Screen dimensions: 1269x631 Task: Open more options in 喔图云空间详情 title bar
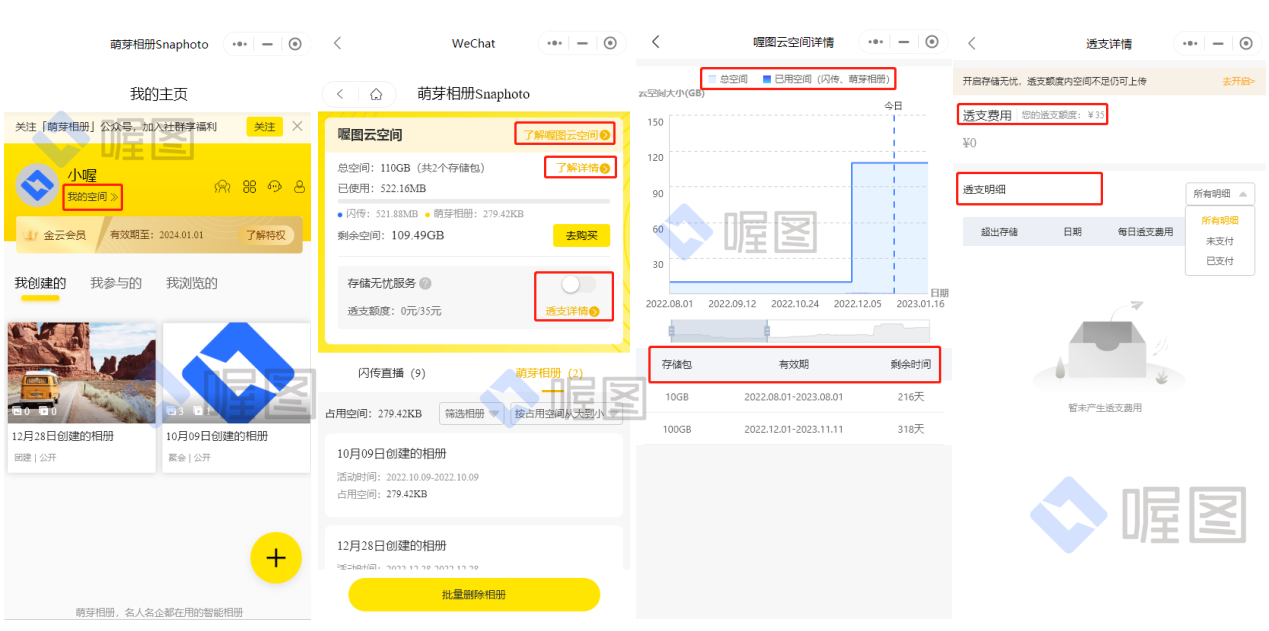coord(875,42)
